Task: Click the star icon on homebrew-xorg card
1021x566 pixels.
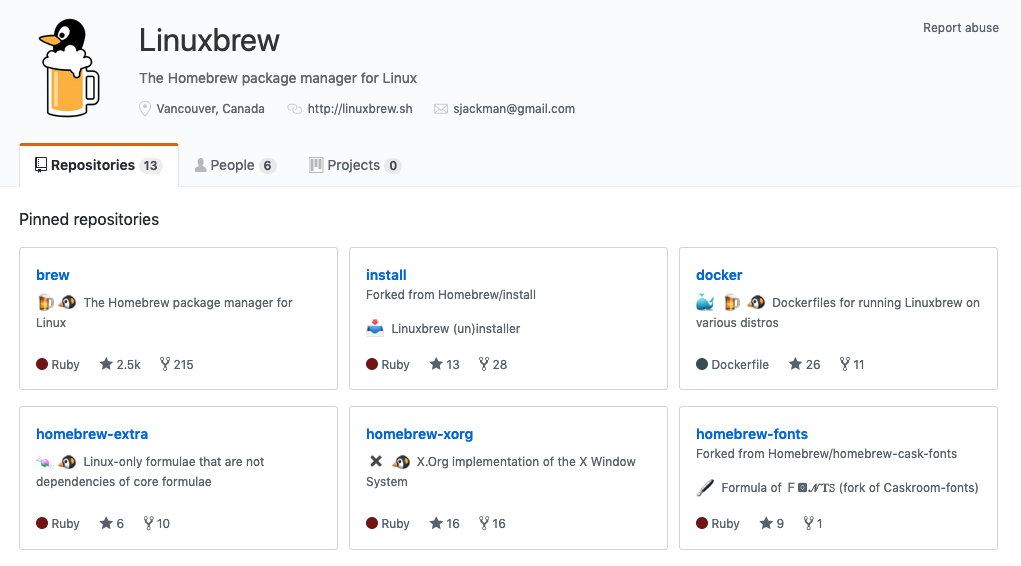Action: pyautogui.click(x=436, y=522)
